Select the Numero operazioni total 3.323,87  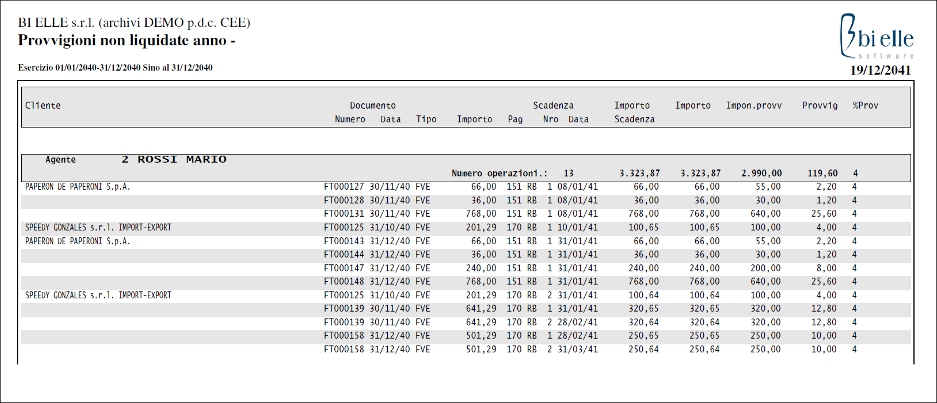[x=639, y=173]
